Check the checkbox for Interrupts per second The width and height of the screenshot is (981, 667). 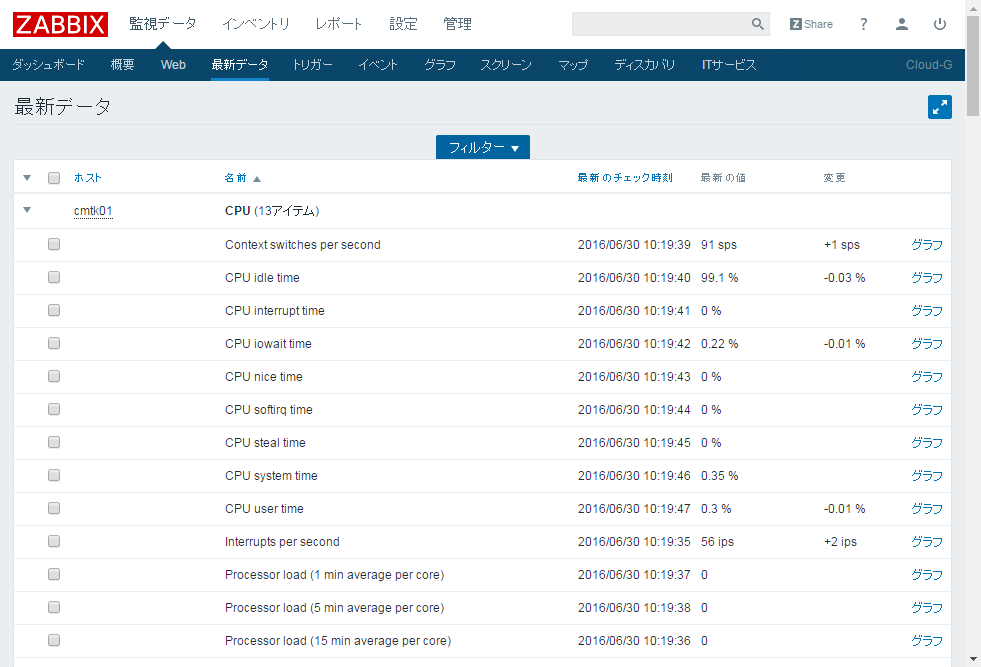tap(53, 541)
